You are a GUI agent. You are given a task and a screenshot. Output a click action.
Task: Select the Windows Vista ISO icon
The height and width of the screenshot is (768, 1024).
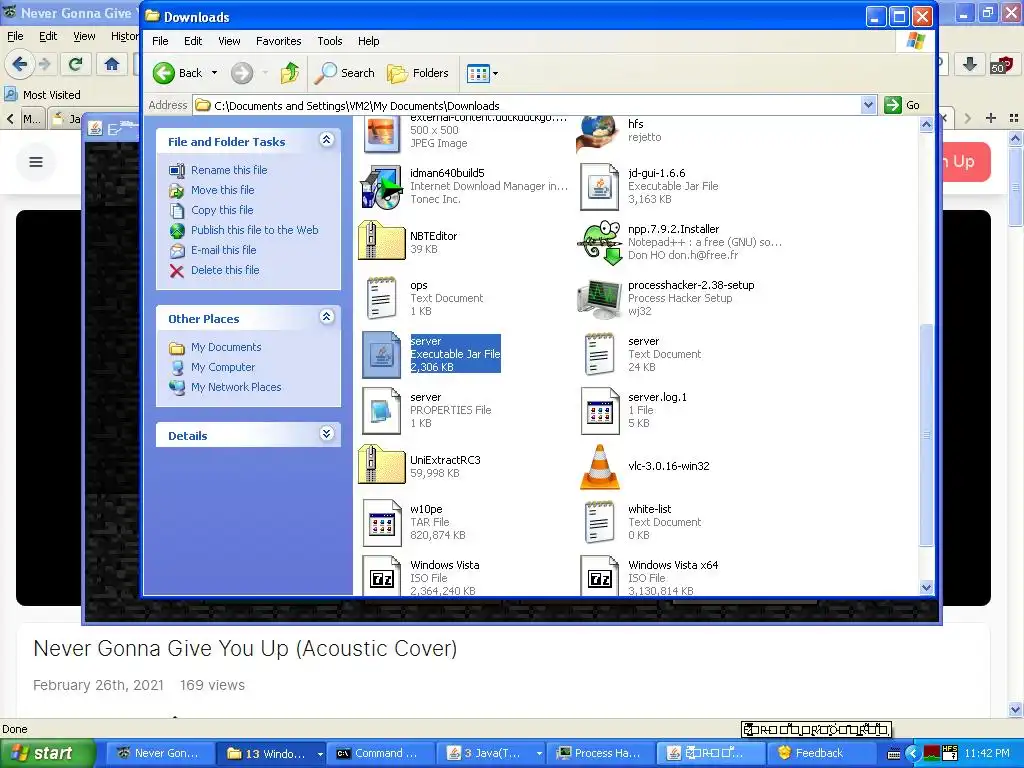[x=381, y=576]
